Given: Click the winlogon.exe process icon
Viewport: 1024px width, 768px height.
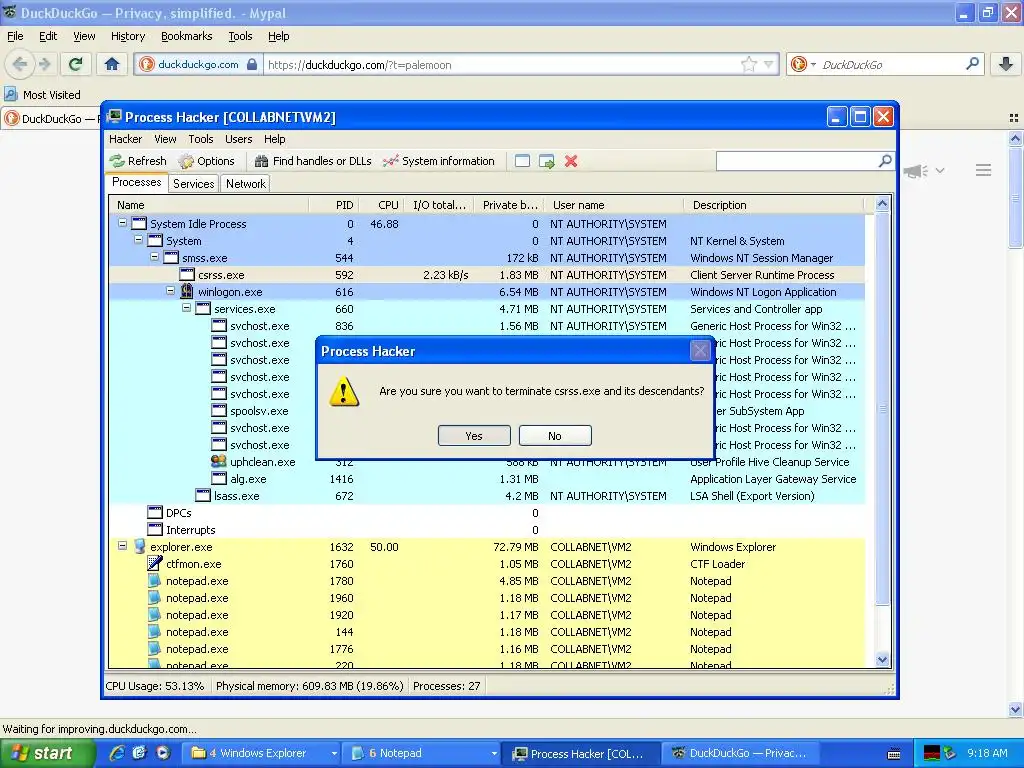Looking at the screenshot, I should tap(187, 291).
